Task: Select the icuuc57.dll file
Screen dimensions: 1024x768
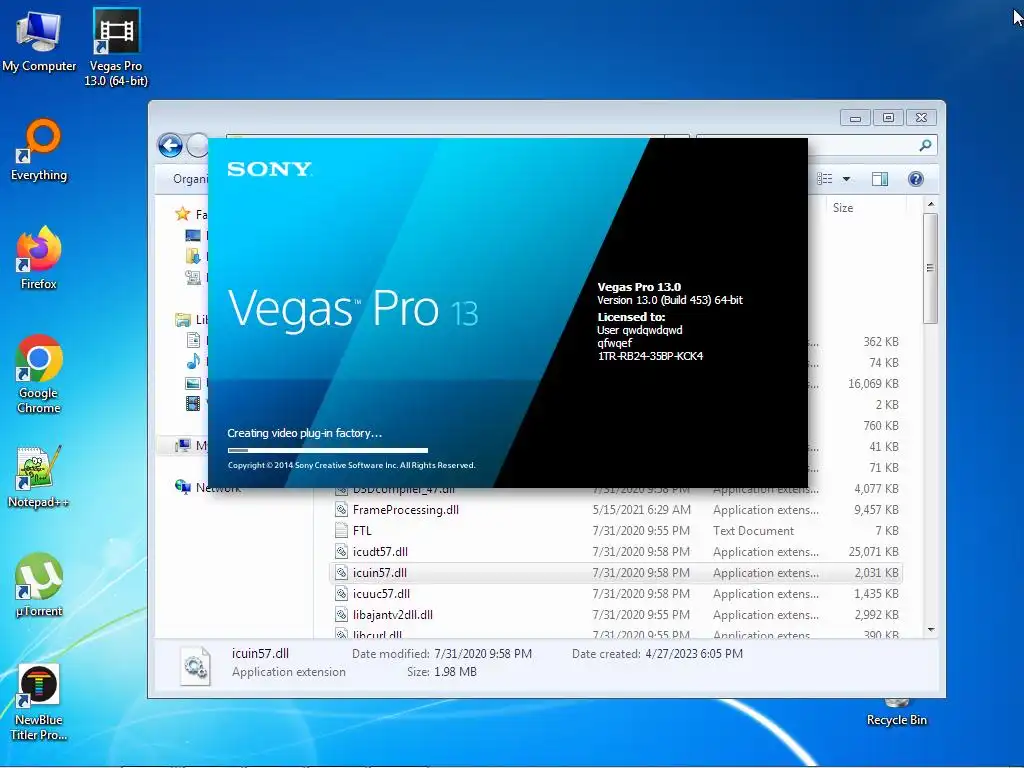Action: click(381, 593)
